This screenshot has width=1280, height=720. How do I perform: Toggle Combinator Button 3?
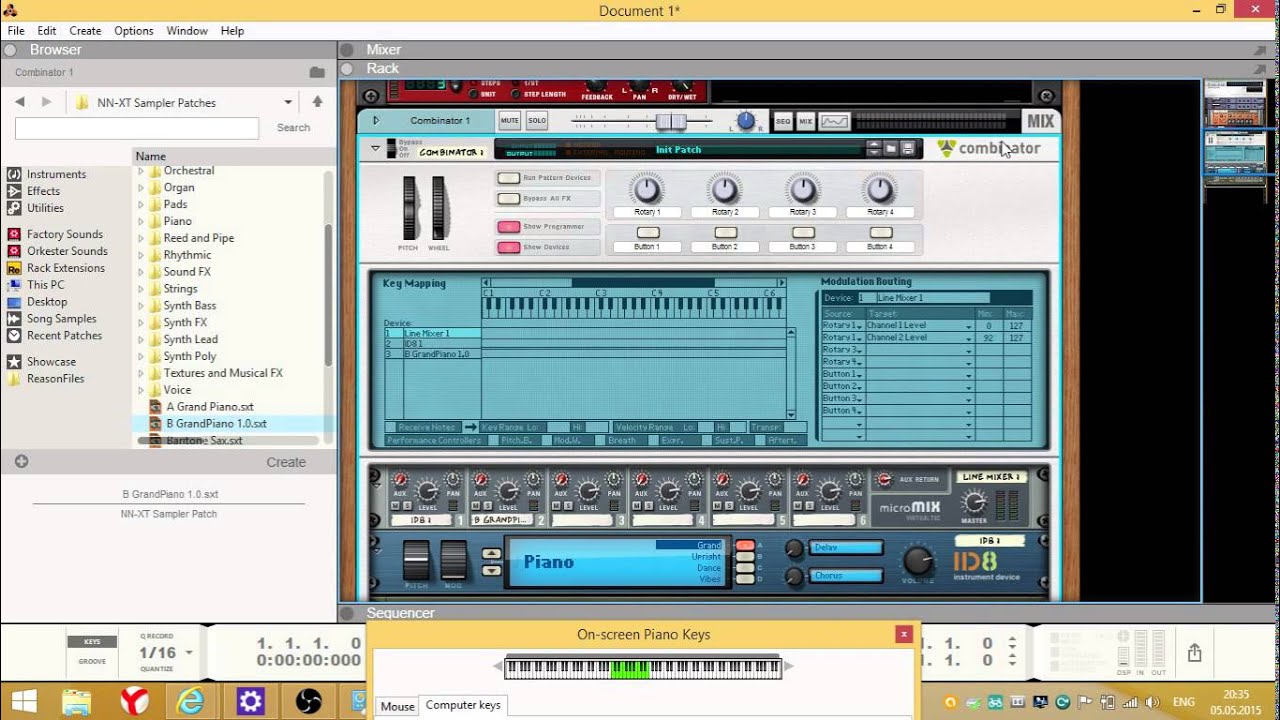(802, 233)
